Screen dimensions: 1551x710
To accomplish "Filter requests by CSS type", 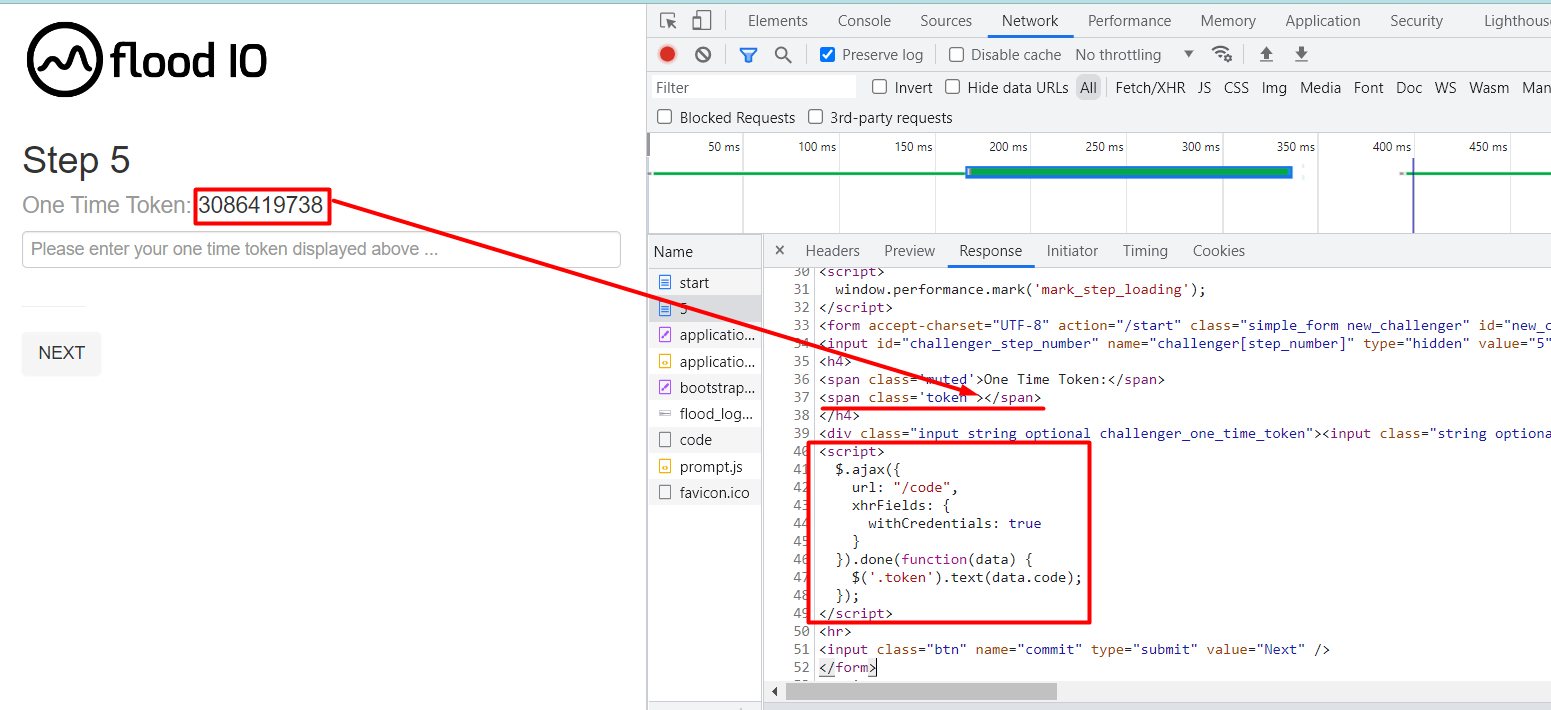I will [1236, 88].
